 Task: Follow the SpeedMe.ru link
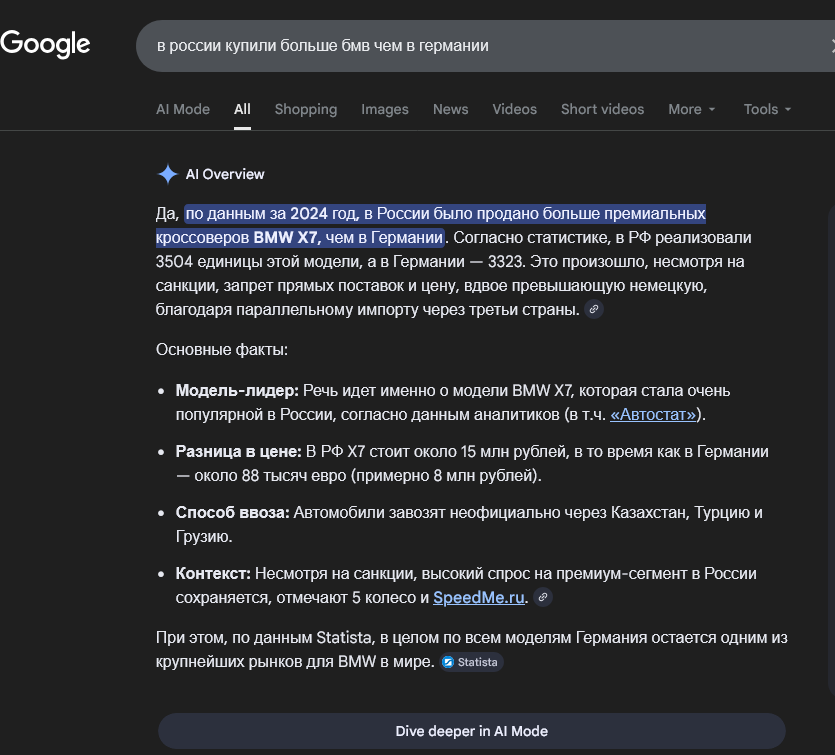coord(479,598)
